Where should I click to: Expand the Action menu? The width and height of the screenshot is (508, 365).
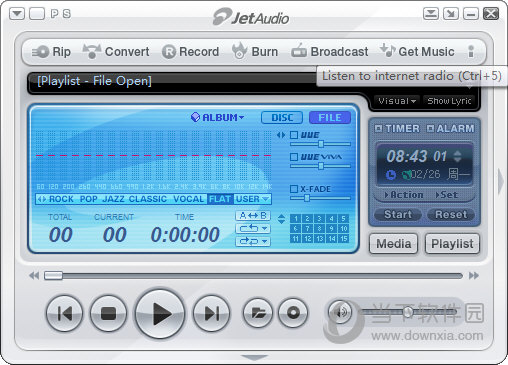403,195
